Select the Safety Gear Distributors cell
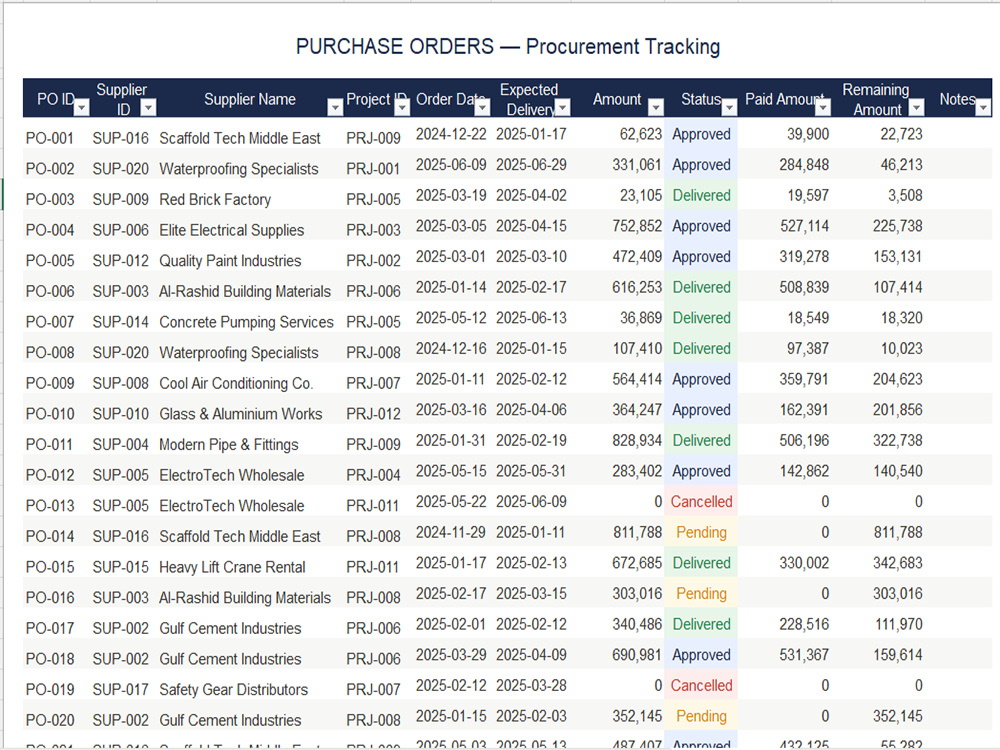Image resolution: width=1000 pixels, height=750 pixels. click(x=233, y=689)
